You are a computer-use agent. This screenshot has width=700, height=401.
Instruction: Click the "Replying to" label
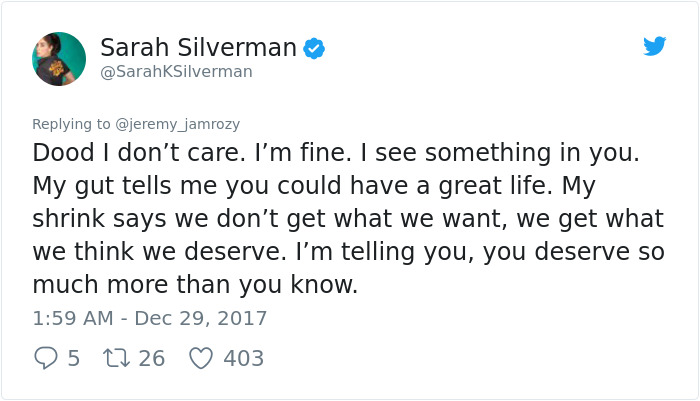[x=71, y=124]
